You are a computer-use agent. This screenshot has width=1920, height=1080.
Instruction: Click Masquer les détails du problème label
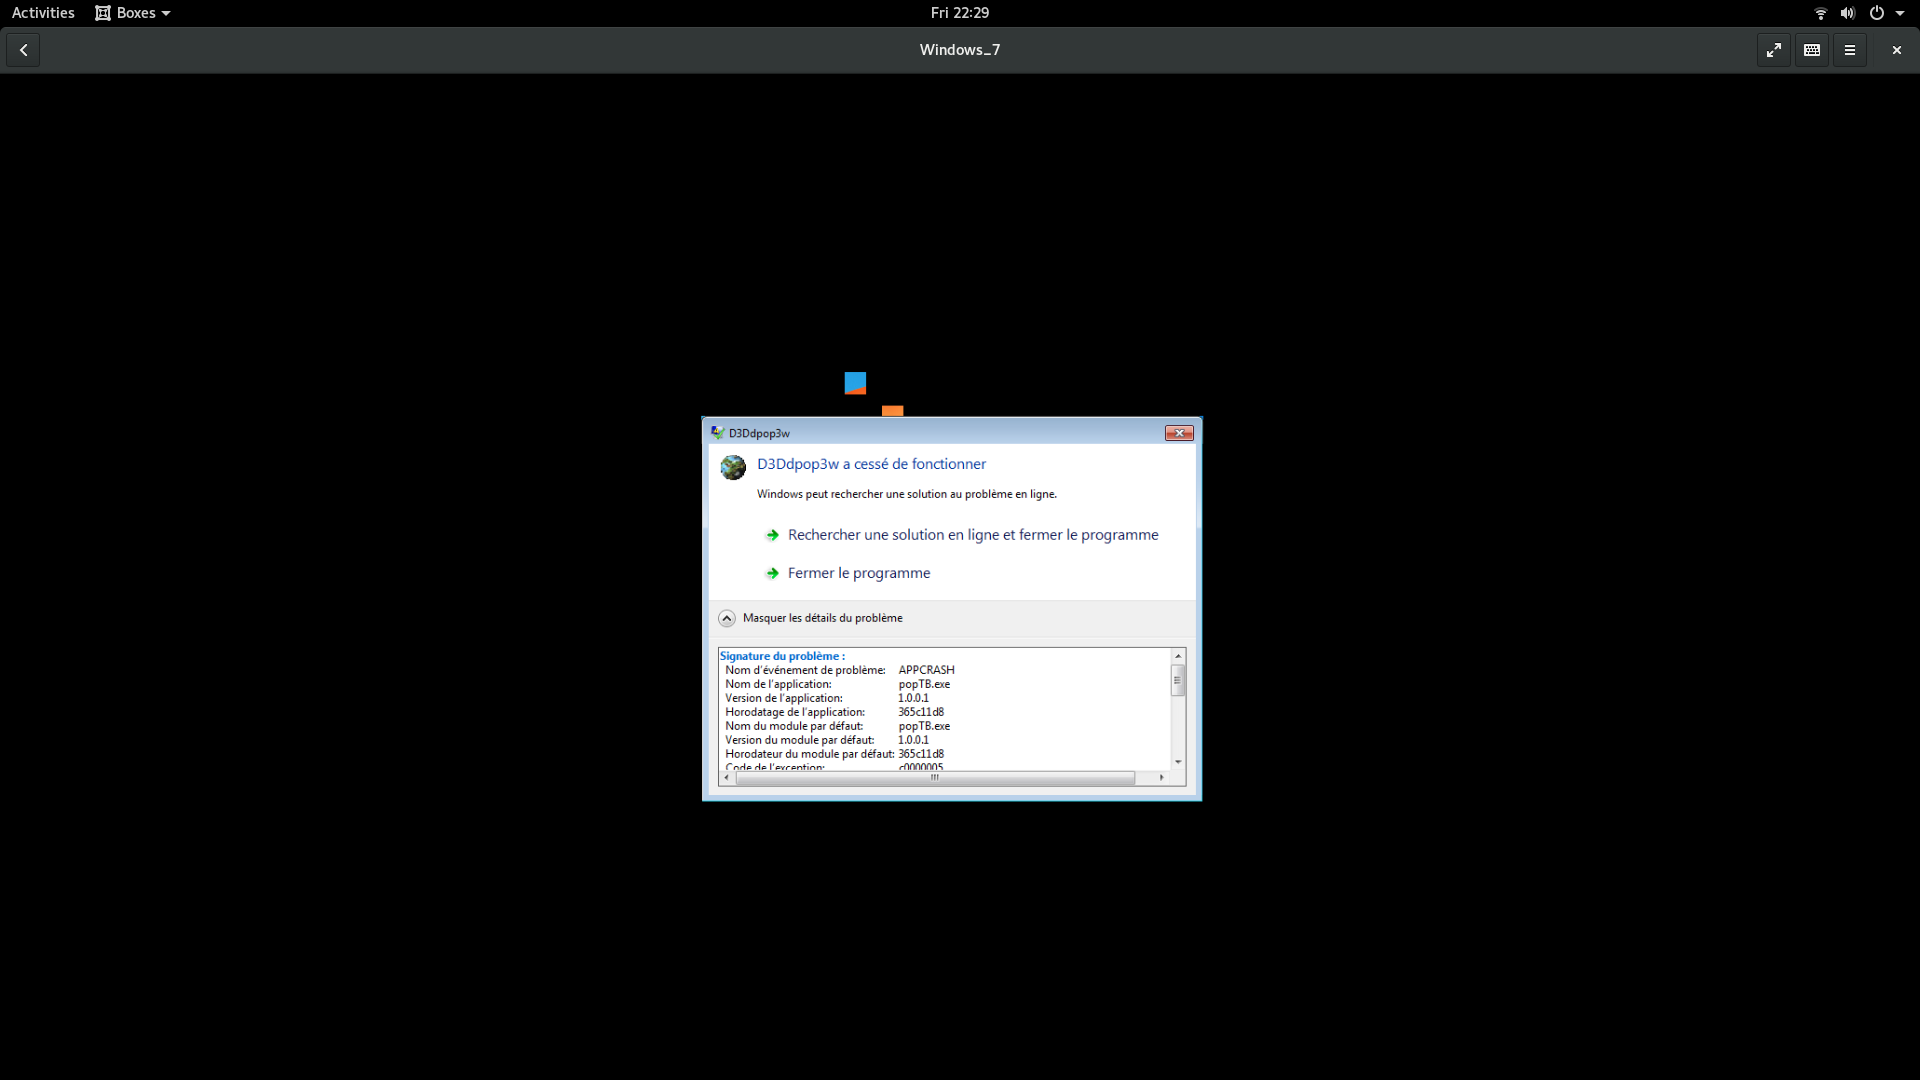[x=822, y=618]
